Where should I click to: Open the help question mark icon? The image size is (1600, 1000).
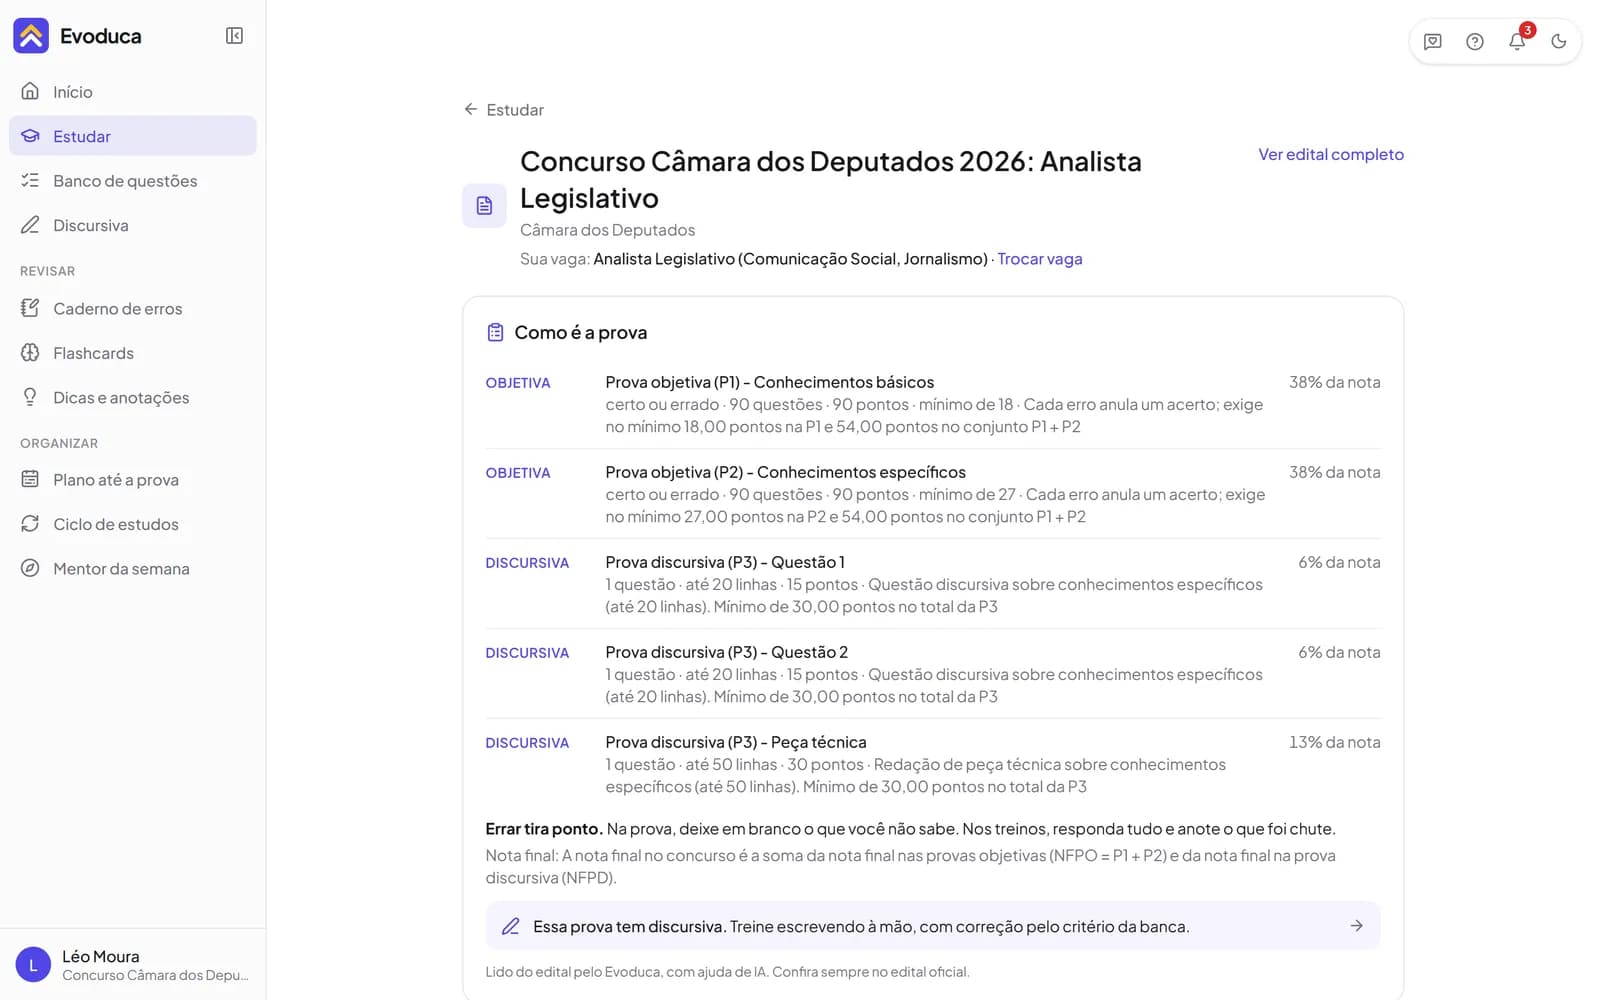click(x=1475, y=42)
